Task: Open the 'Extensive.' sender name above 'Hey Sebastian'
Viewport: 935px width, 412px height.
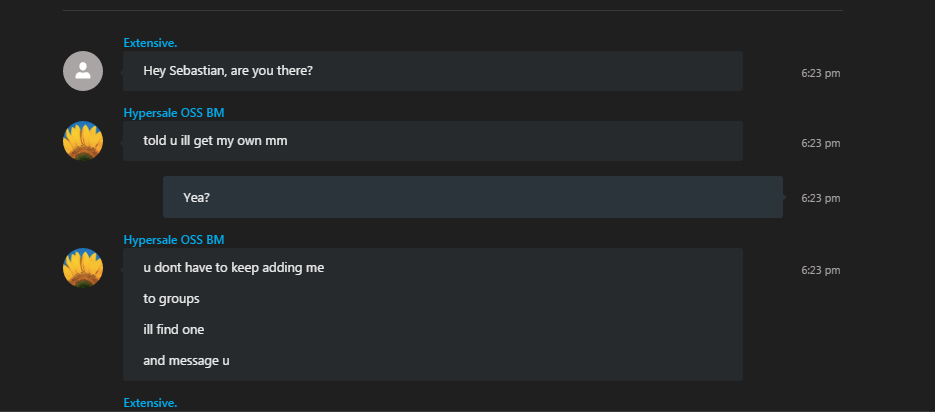Action: click(x=150, y=43)
